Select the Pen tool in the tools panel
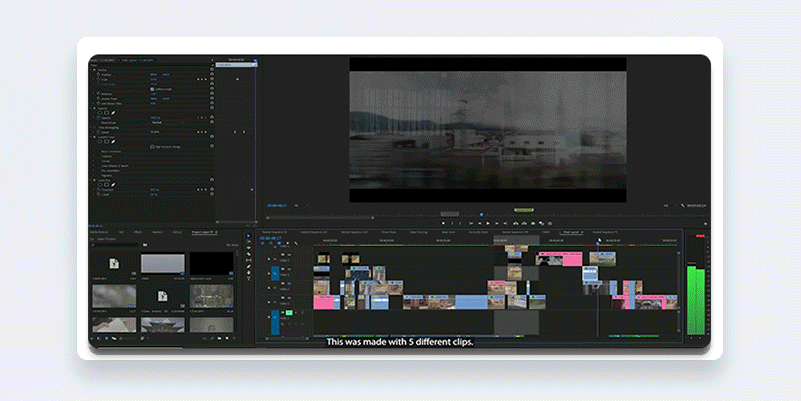The height and width of the screenshot is (401, 801). [249, 266]
